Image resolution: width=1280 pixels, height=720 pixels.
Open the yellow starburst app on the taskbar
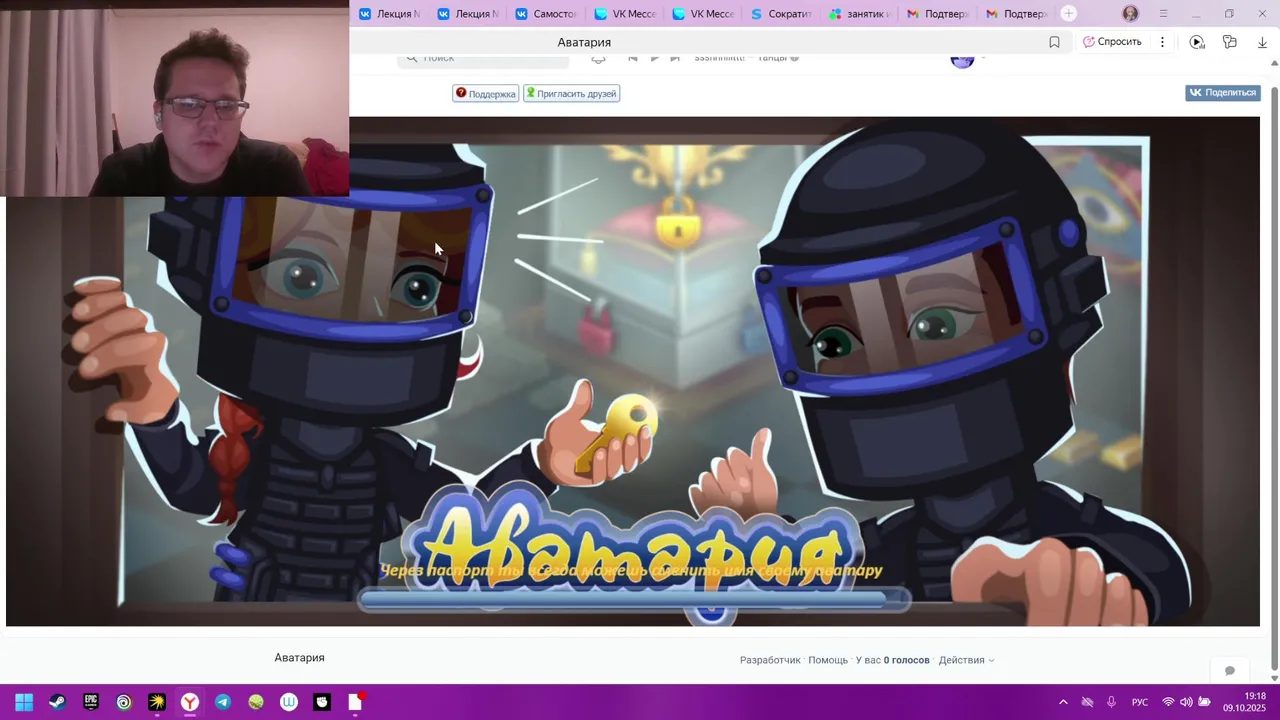[156, 702]
